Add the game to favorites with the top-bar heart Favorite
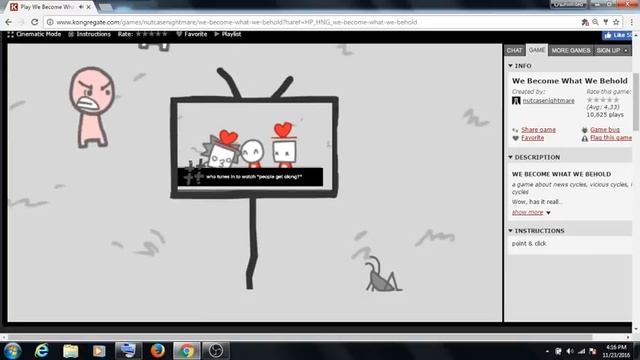Viewport: 640px width, 360px height. pos(191,34)
